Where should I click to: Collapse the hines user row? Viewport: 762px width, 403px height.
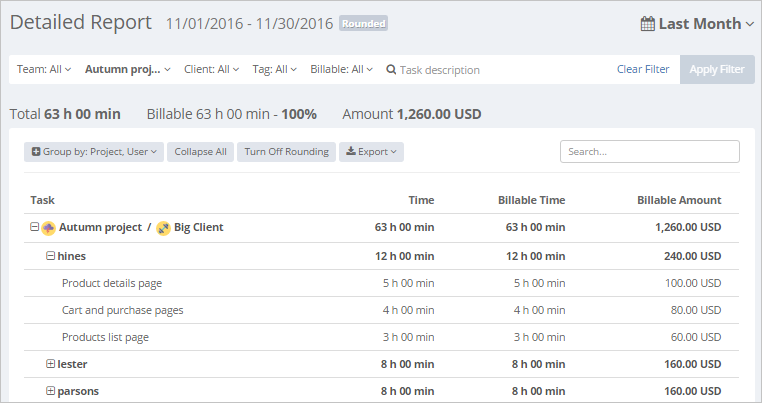pyautogui.click(x=50, y=255)
